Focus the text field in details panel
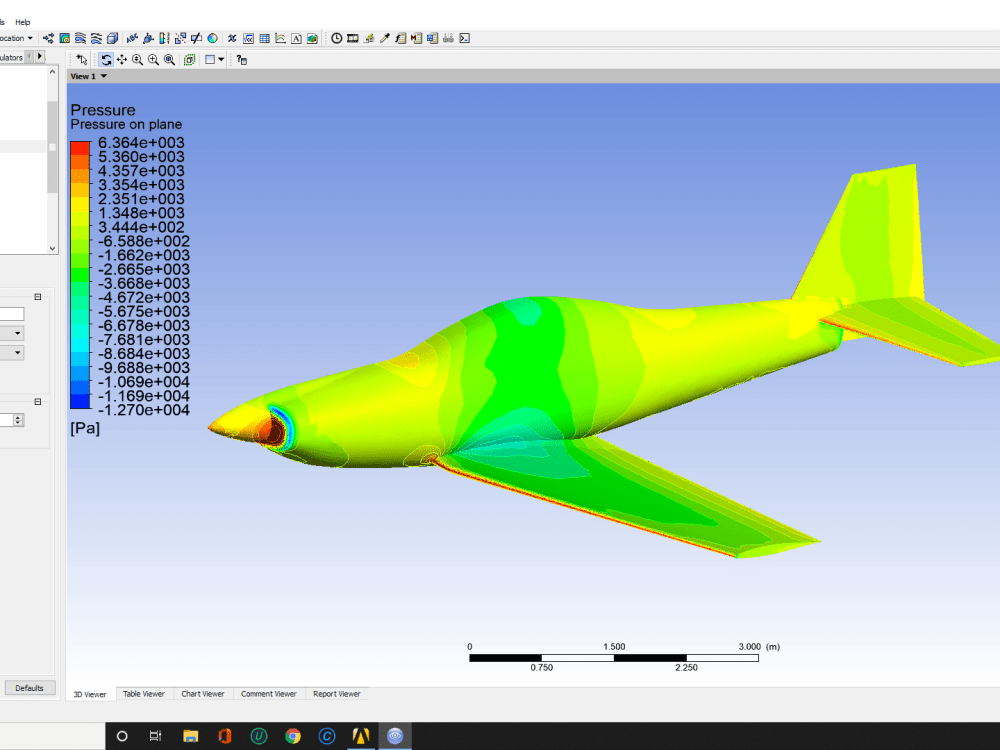The image size is (1000, 750). 12,313
